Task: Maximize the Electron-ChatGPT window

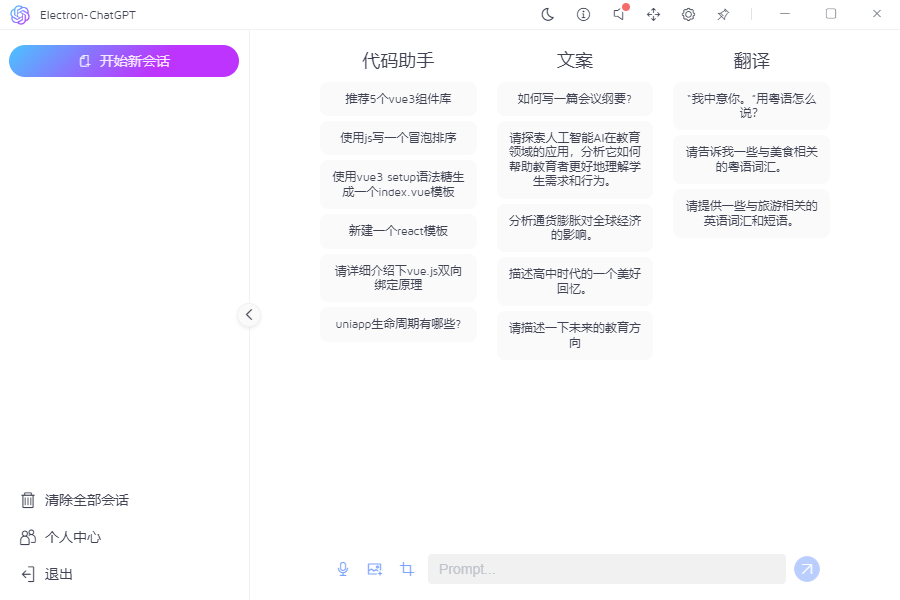Action: click(831, 14)
